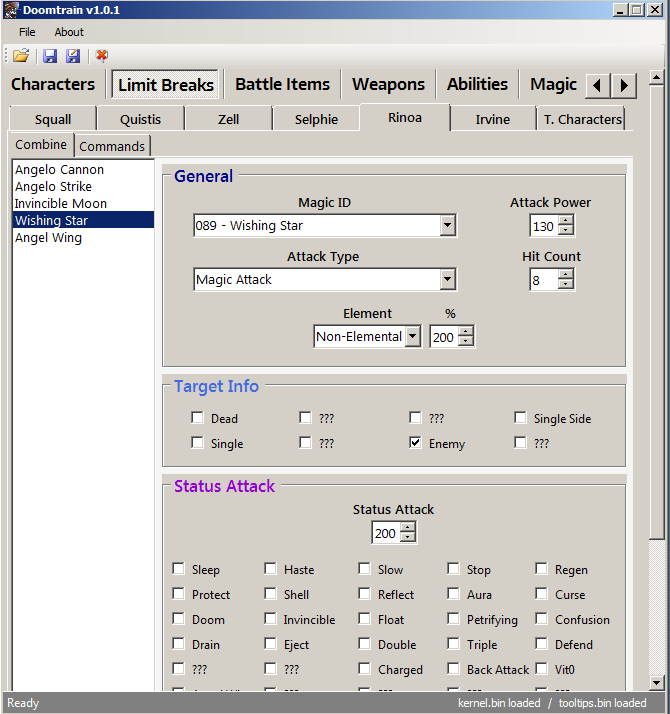
Task: Enable the Dead target checkbox
Action: pyautogui.click(x=197, y=418)
